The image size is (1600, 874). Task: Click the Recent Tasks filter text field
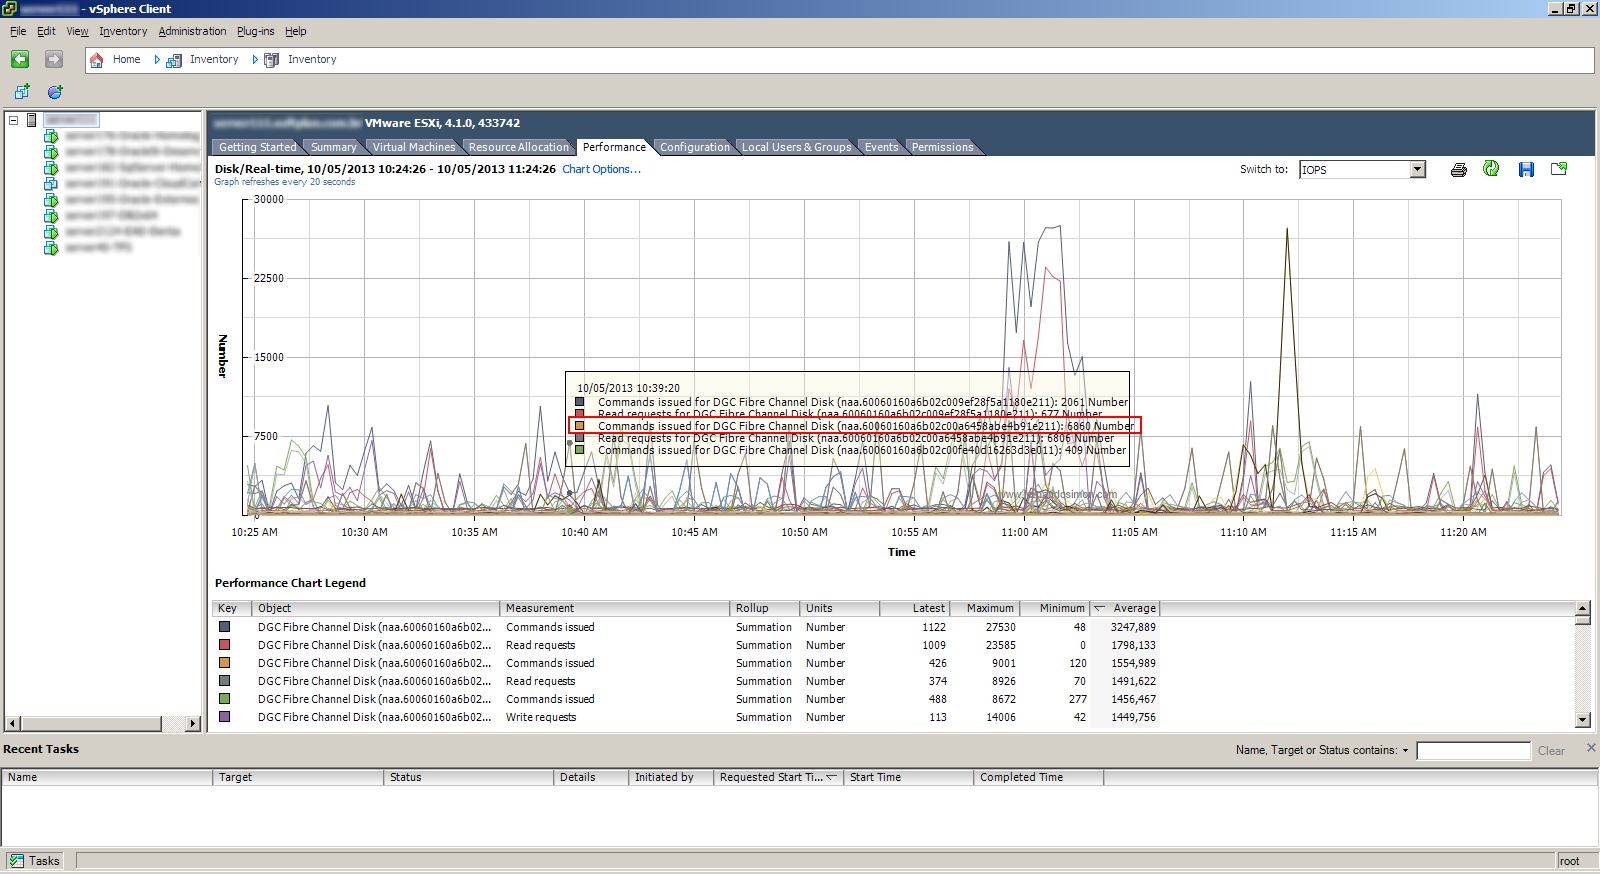tap(1473, 751)
